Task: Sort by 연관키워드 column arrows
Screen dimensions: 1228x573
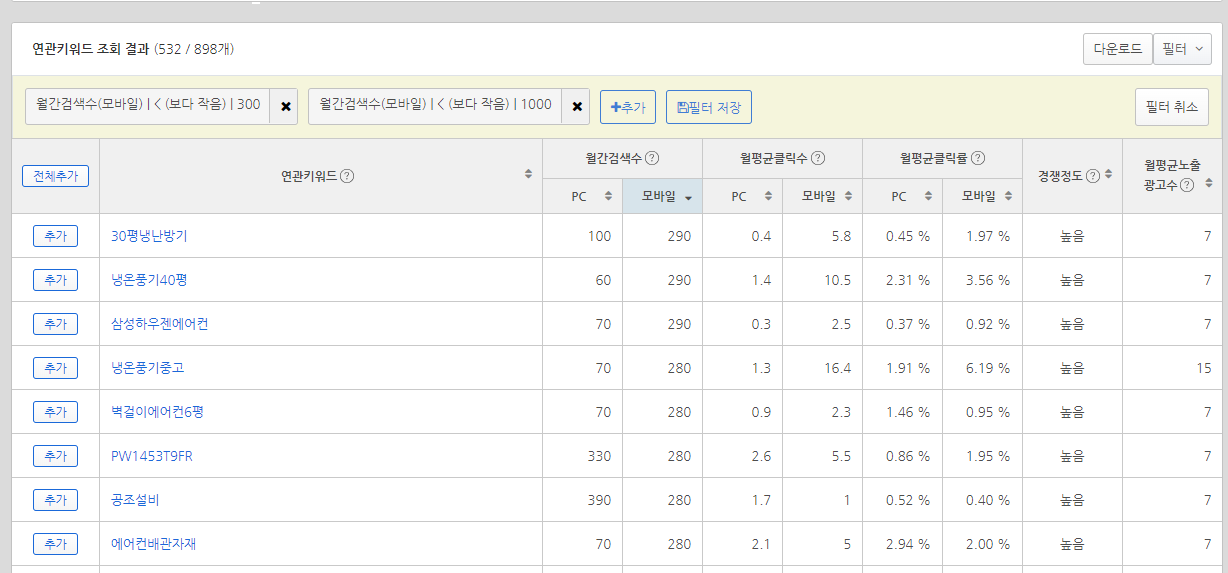Action: (528, 175)
